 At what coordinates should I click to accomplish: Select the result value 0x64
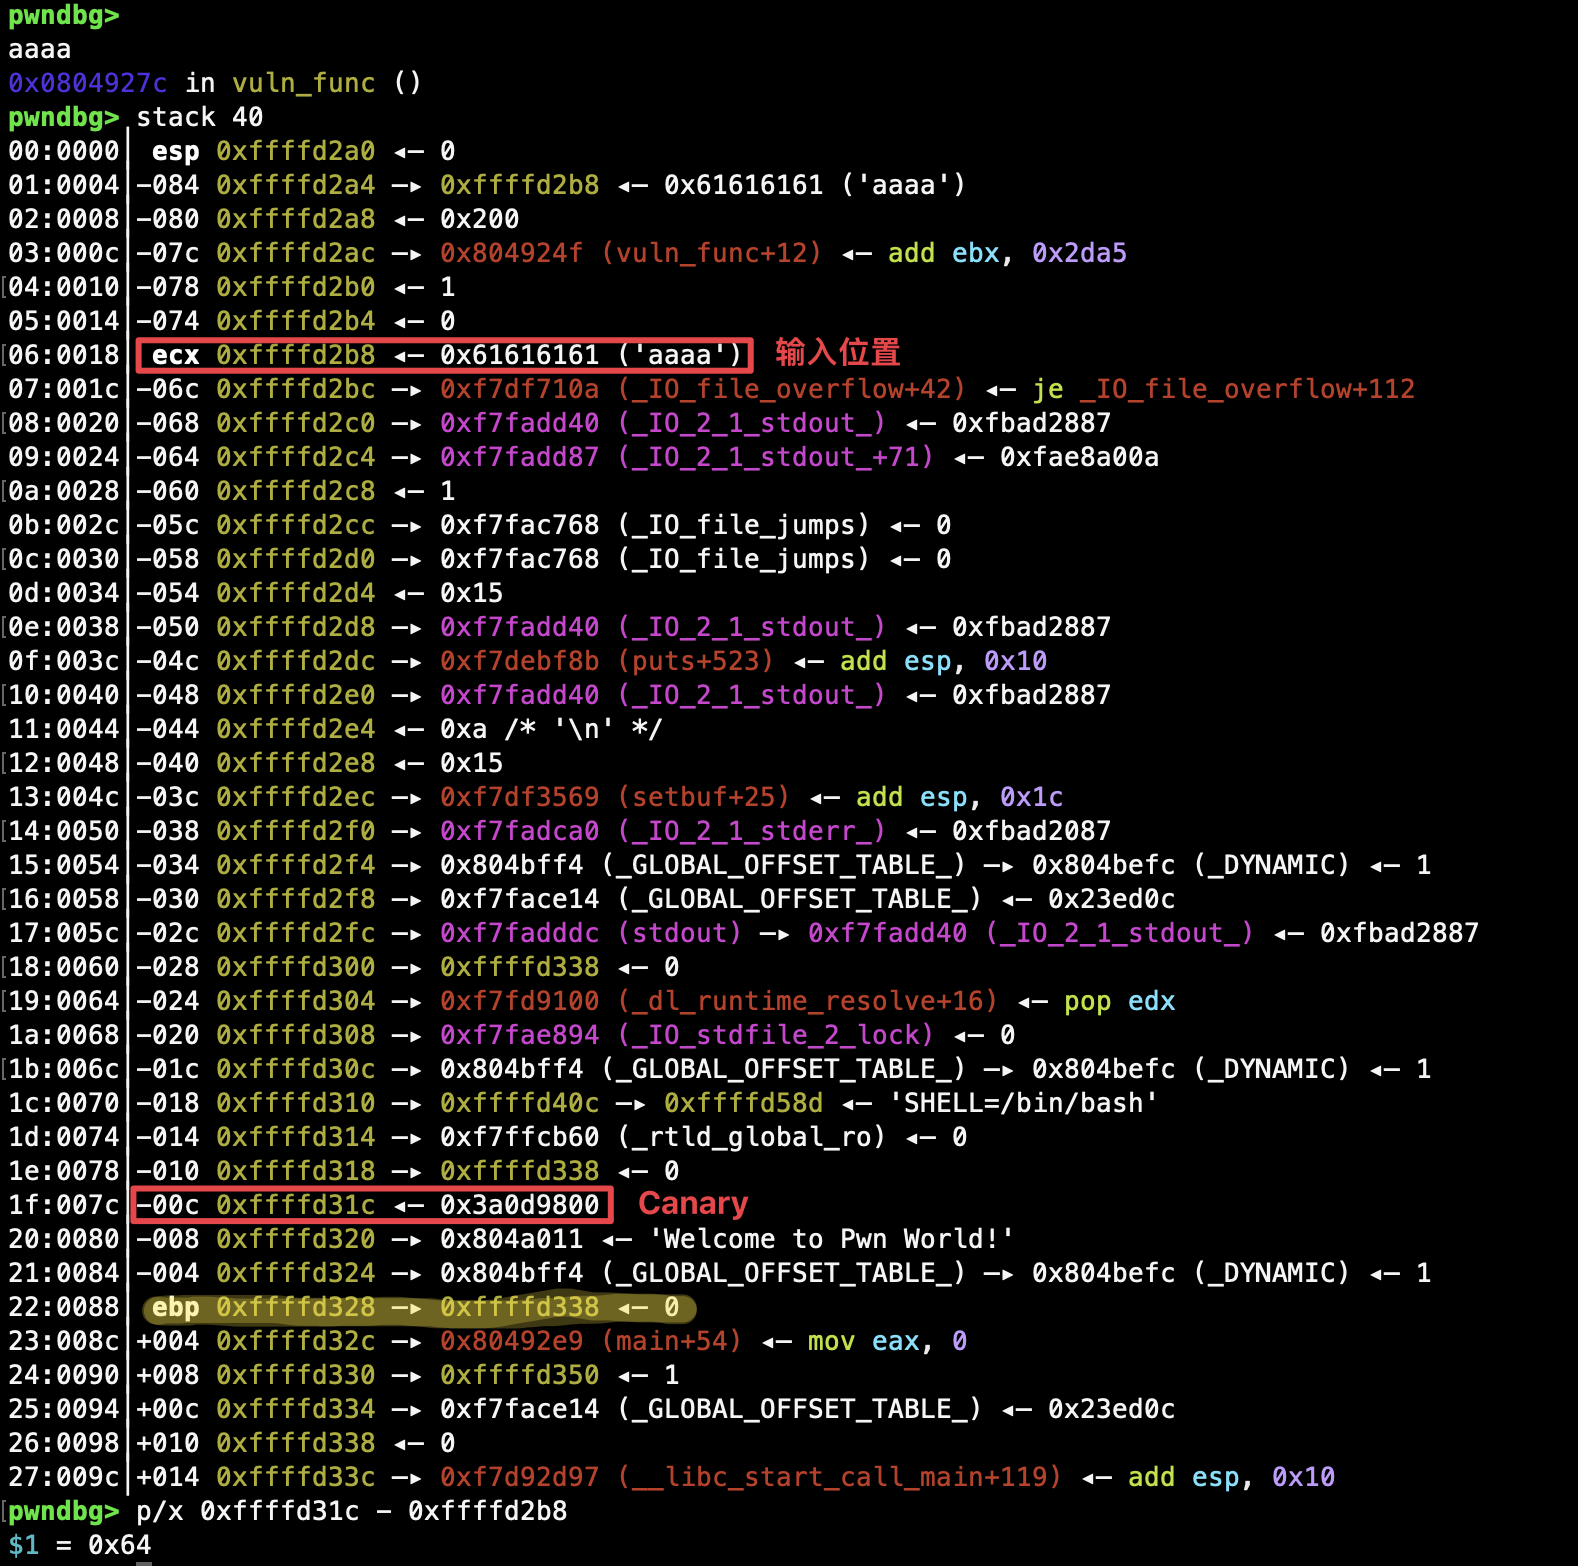tap(120, 1545)
